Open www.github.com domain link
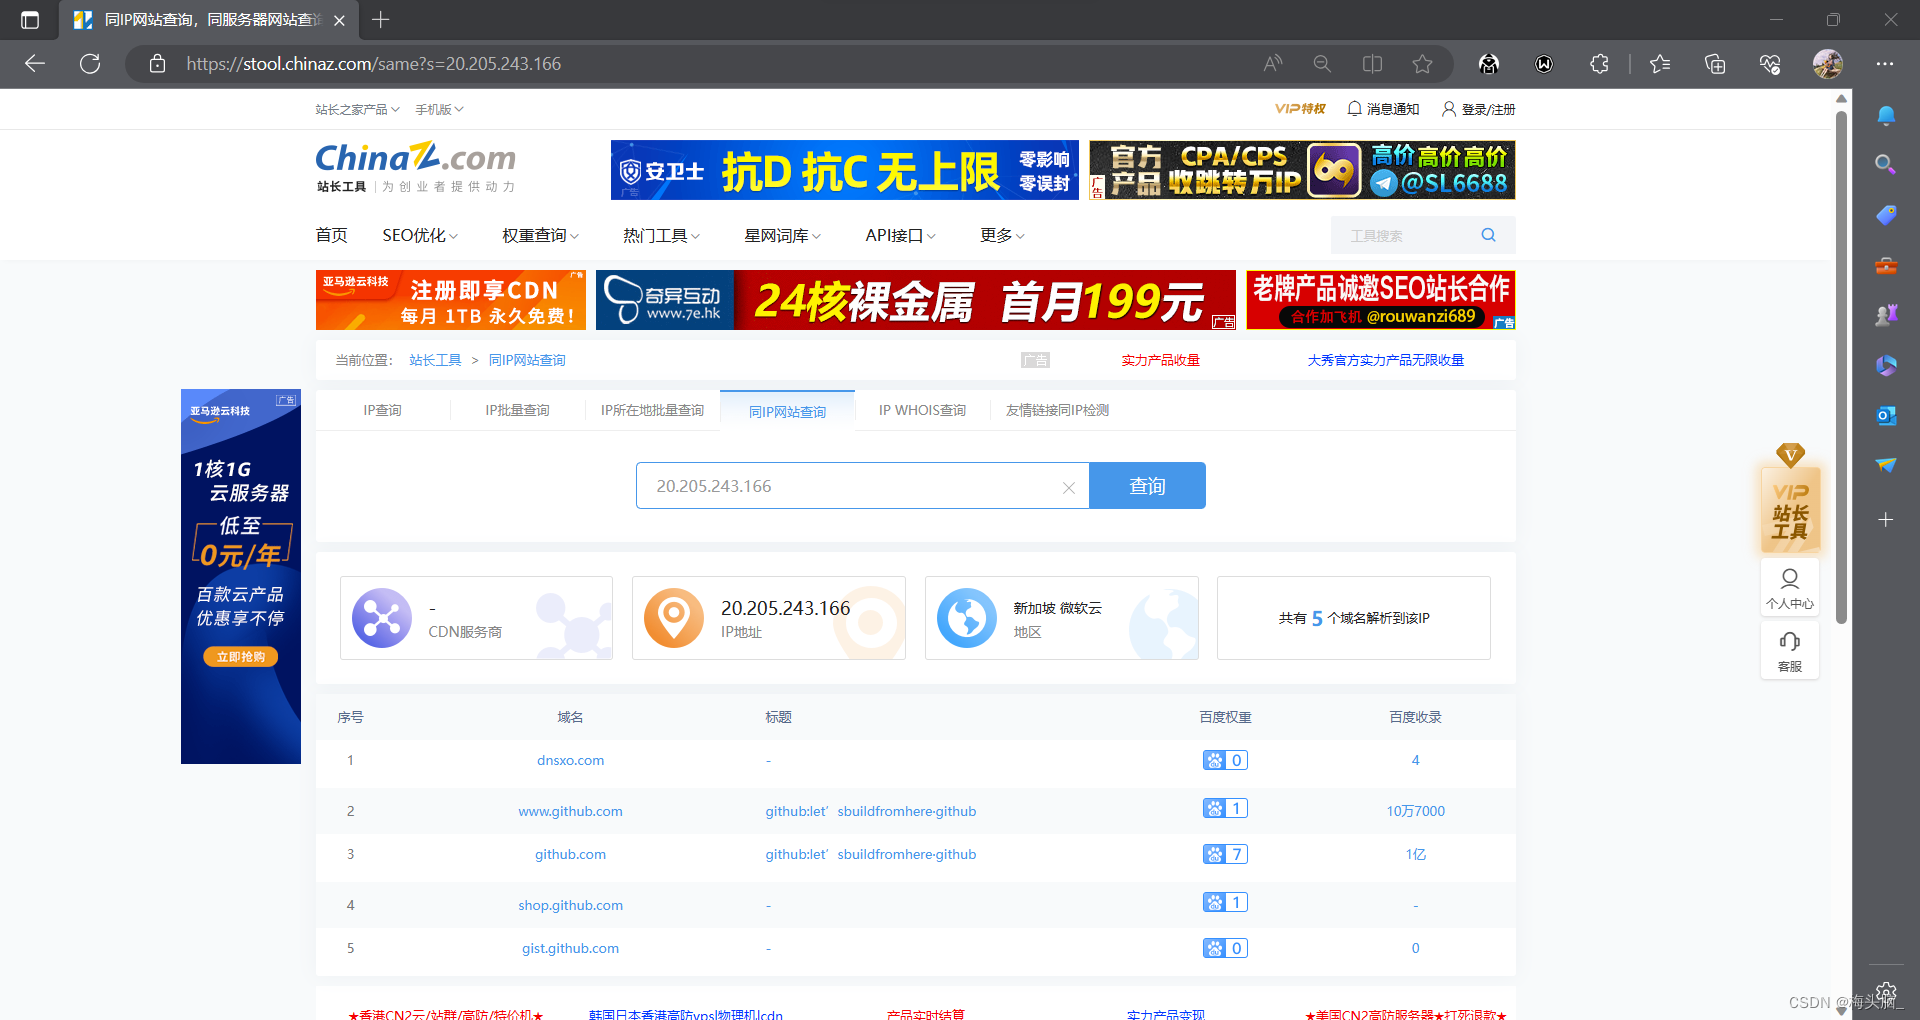This screenshot has width=1920, height=1020. pyautogui.click(x=570, y=811)
